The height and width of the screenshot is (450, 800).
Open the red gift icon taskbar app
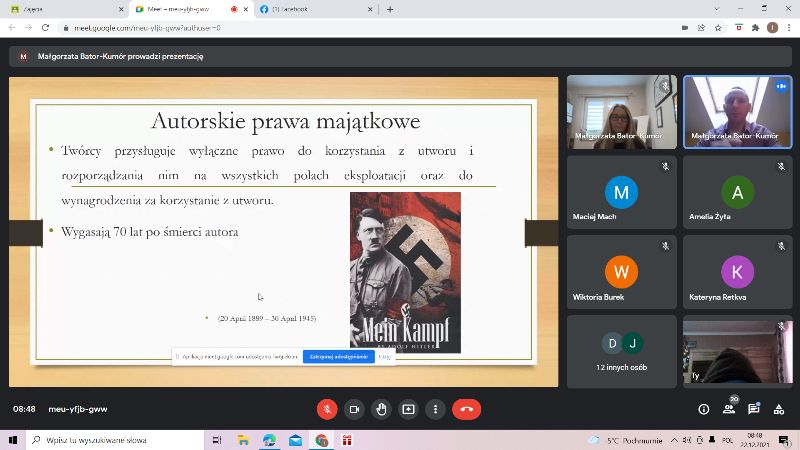(x=347, y=440)
